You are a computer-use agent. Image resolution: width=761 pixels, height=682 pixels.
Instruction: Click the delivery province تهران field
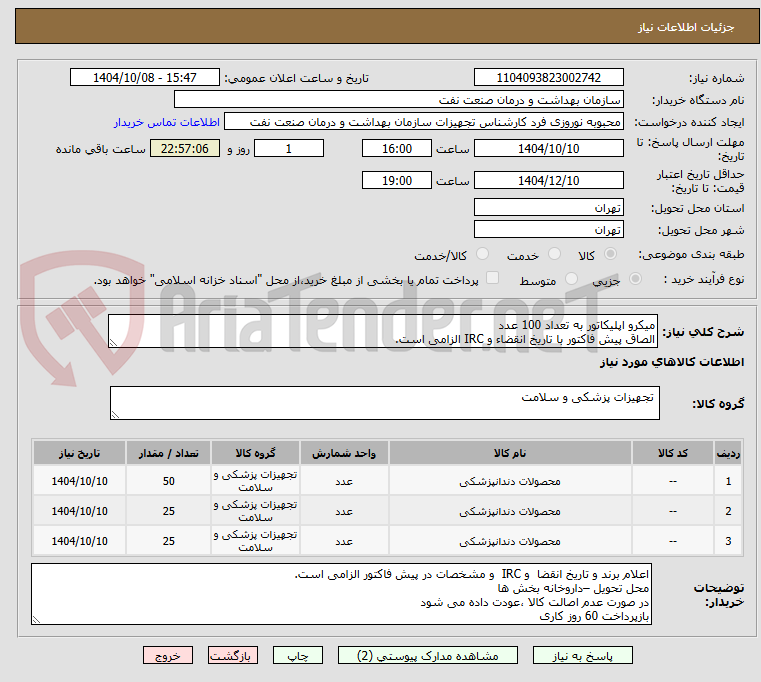click(x=548, y=208)
